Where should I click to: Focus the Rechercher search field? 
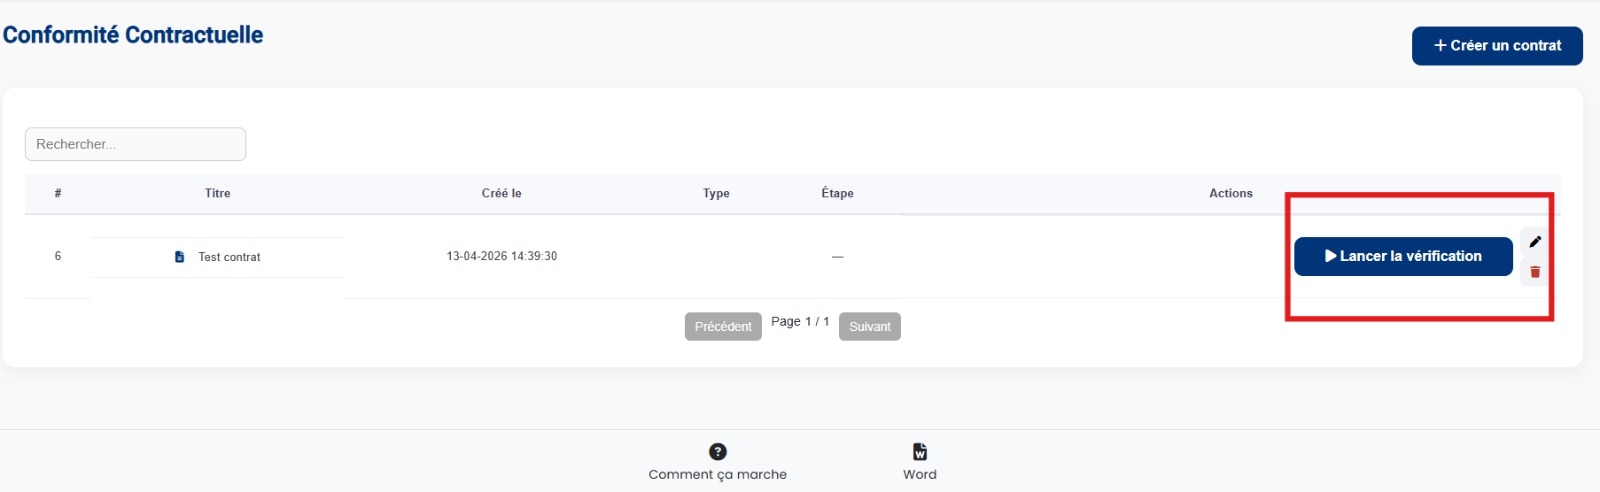click(135, 144)
